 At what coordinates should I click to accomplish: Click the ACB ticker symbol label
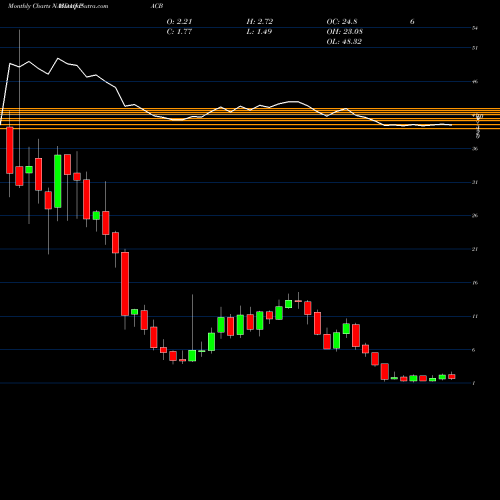tap(157, 6)
